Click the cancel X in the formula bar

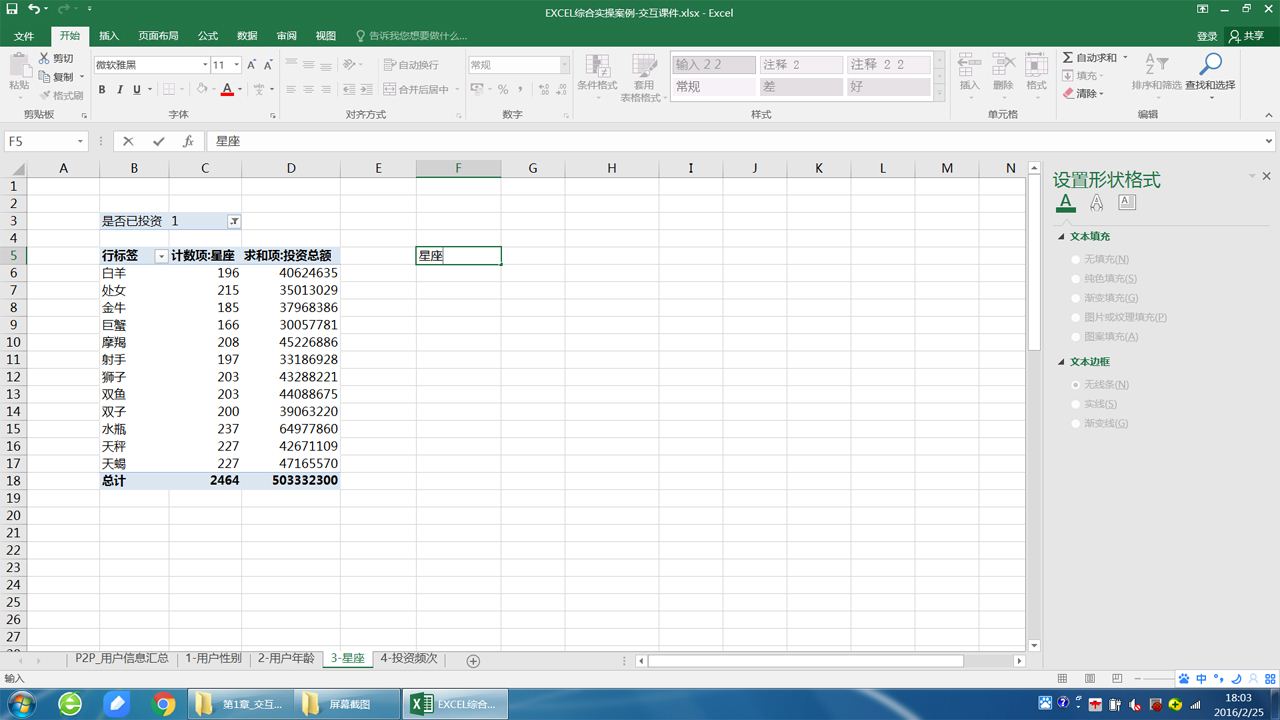128,142
